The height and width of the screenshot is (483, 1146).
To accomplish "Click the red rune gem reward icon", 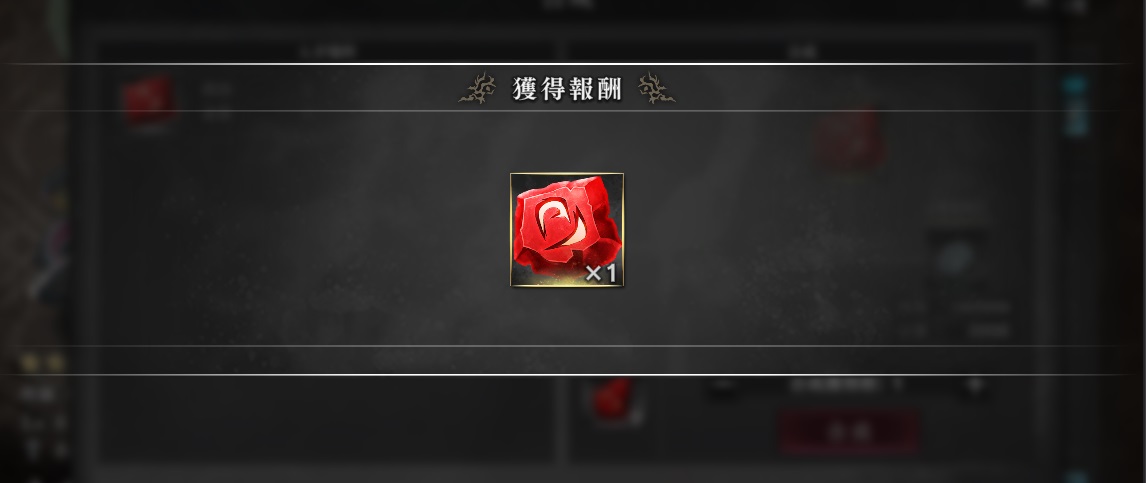I will [x=566, y=229].
